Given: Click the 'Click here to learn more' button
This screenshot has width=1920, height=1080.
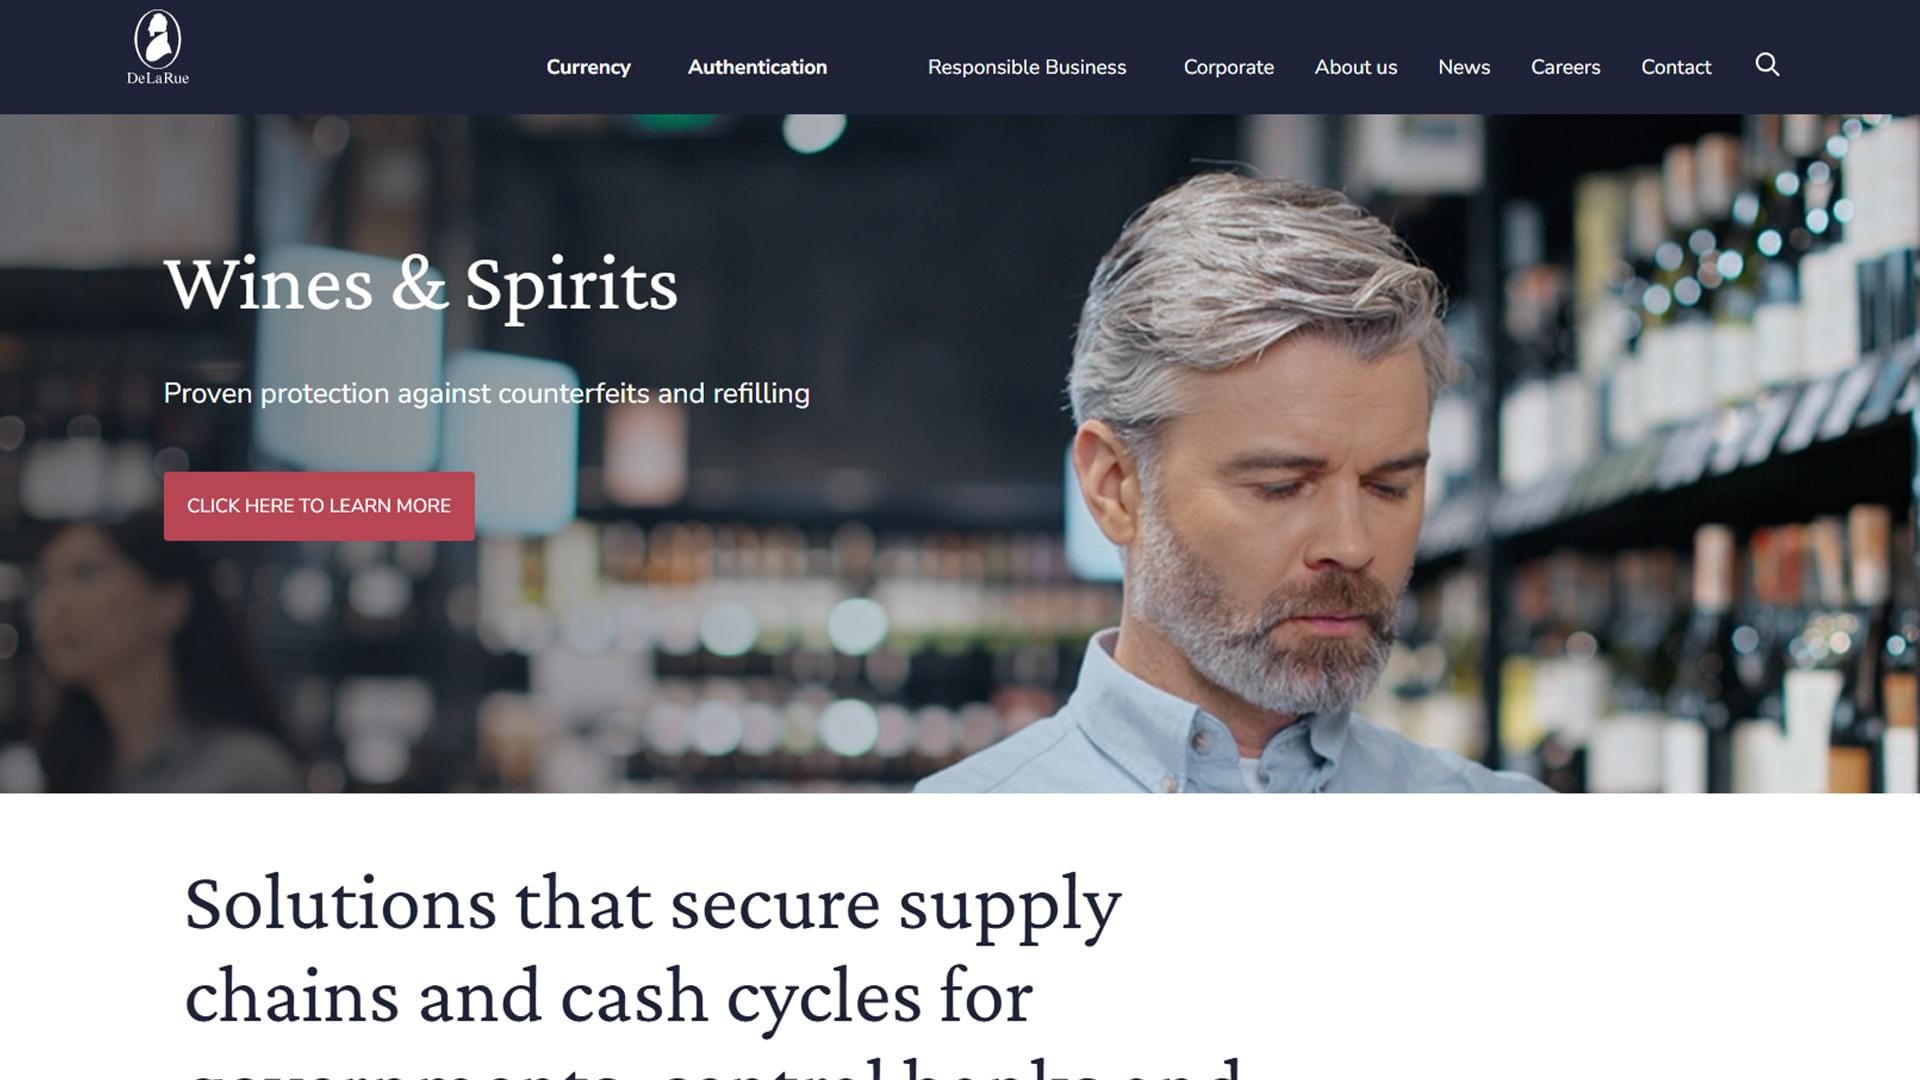Looking at the screenshot, I should click(319, 506).
